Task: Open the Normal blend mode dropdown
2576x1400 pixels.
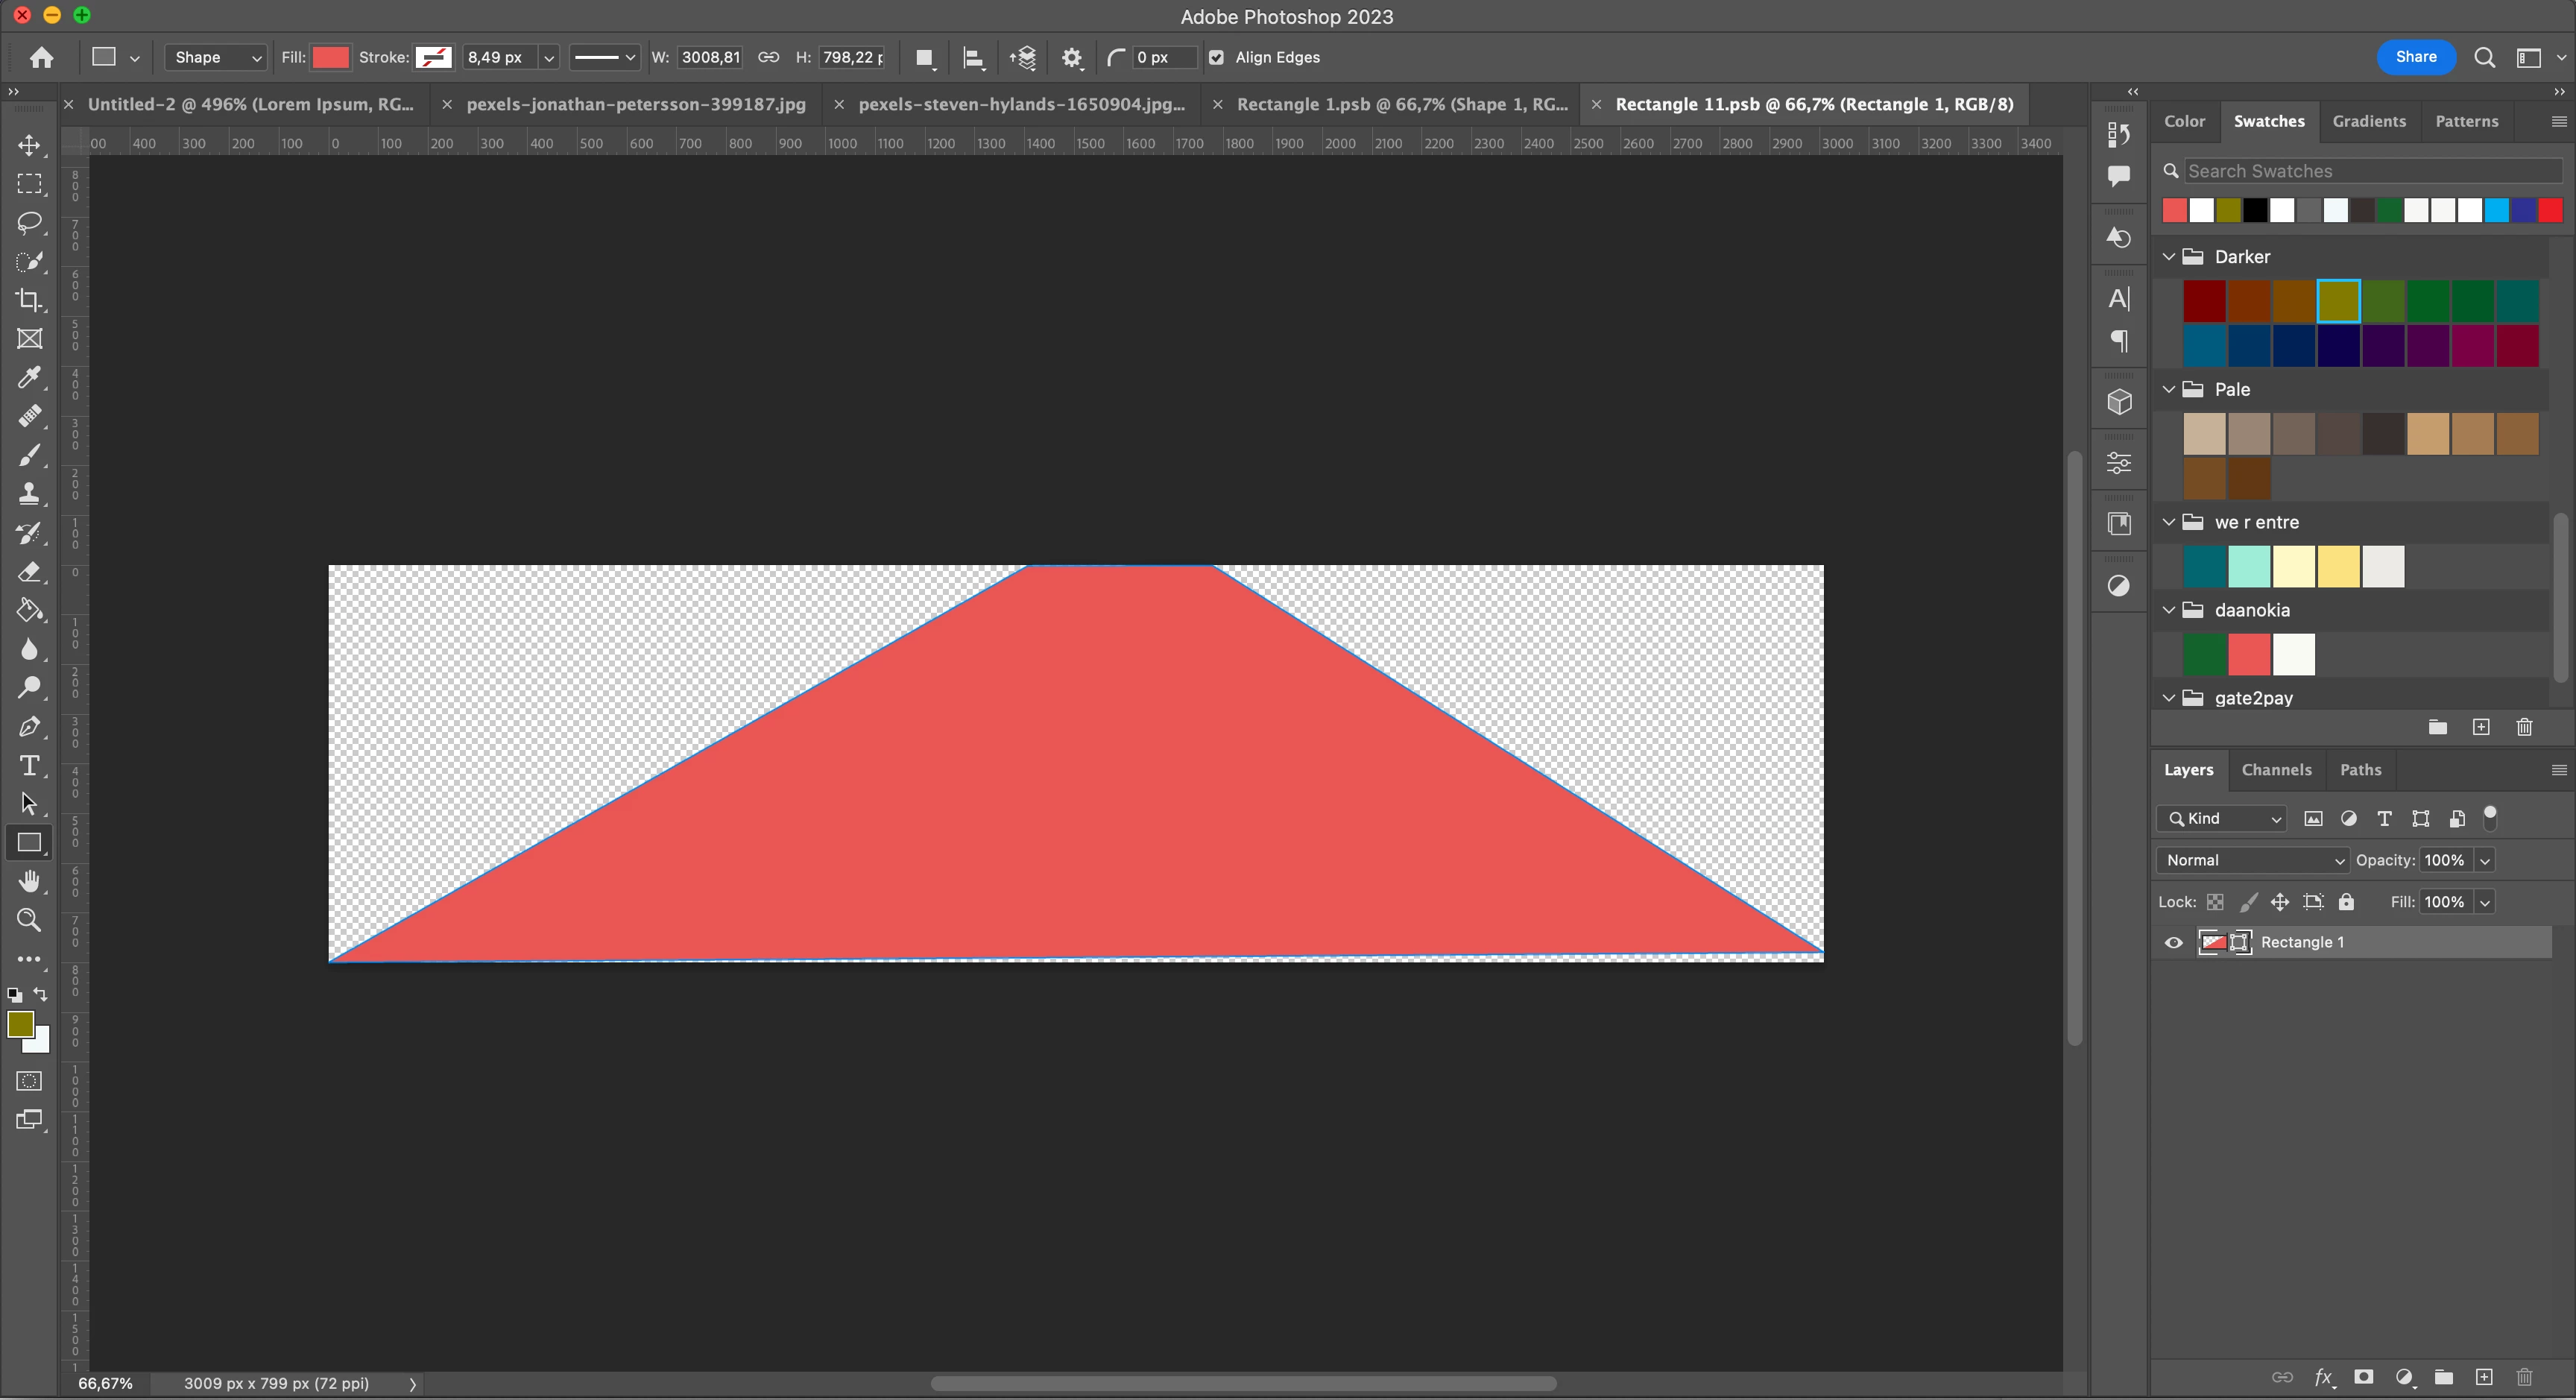Action: (x=2253, y=860)
